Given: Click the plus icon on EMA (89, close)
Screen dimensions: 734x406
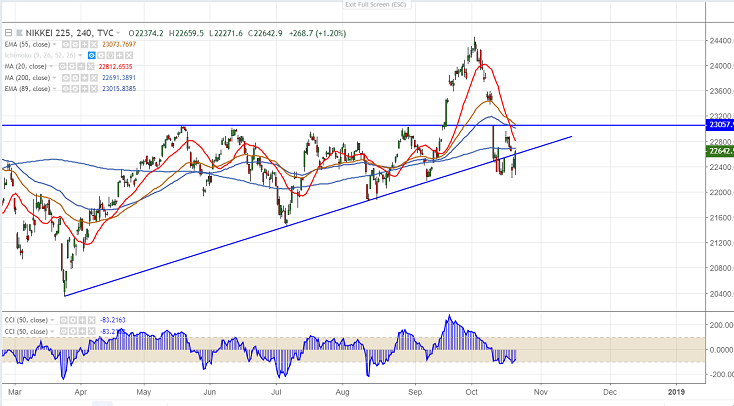Looking at the screenshot, I should 84,89.
